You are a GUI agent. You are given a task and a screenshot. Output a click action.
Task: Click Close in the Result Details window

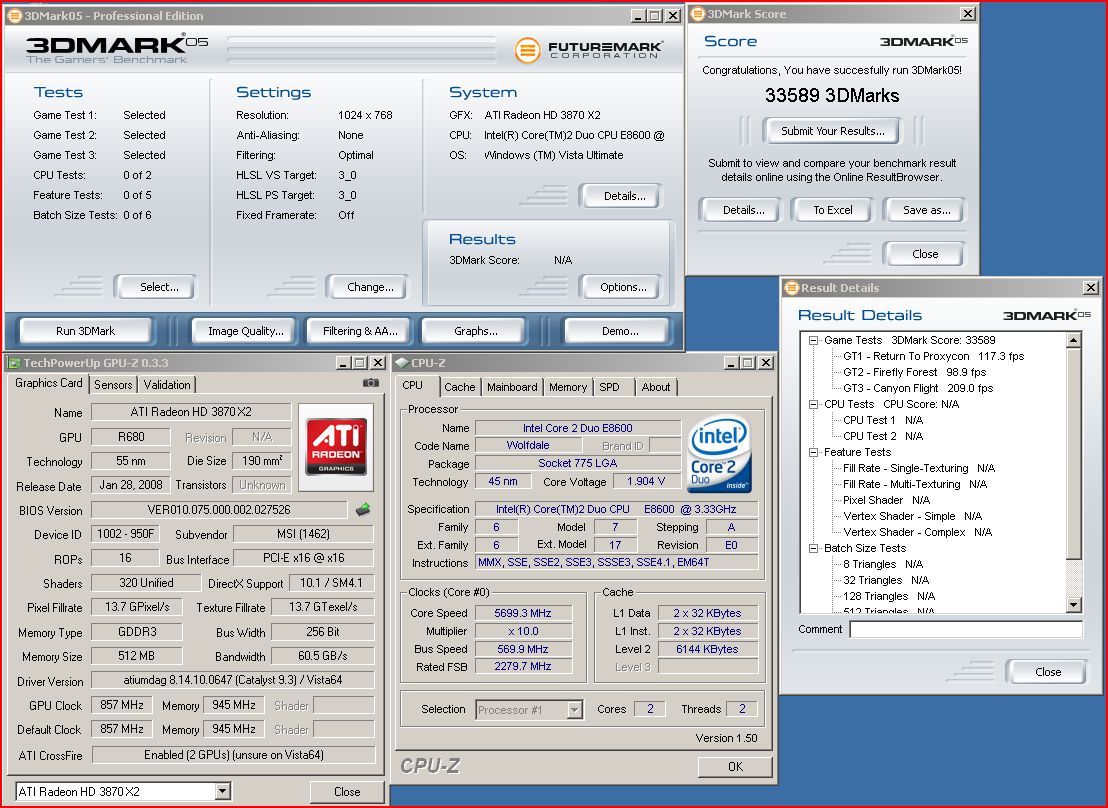1048,672
